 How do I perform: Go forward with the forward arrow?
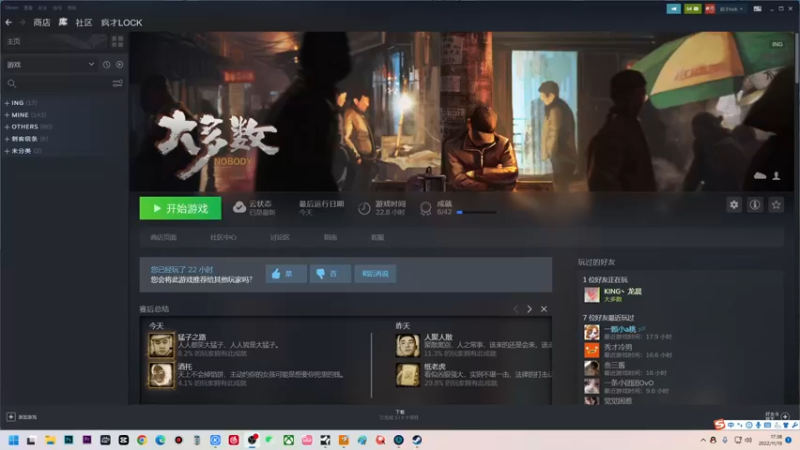(22, 22)
